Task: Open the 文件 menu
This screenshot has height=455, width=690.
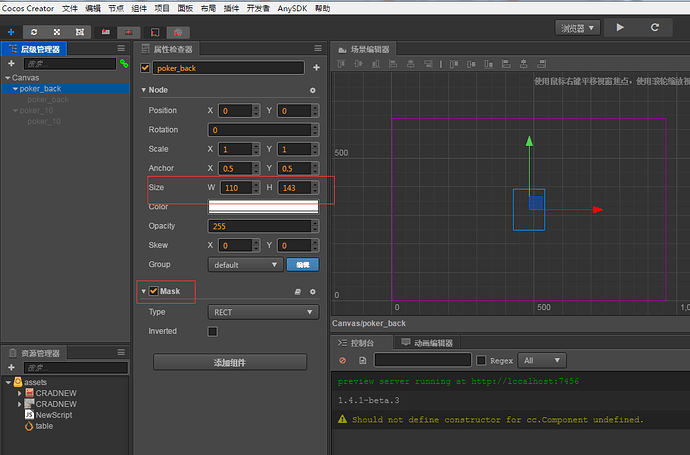Action: (69, 7)
